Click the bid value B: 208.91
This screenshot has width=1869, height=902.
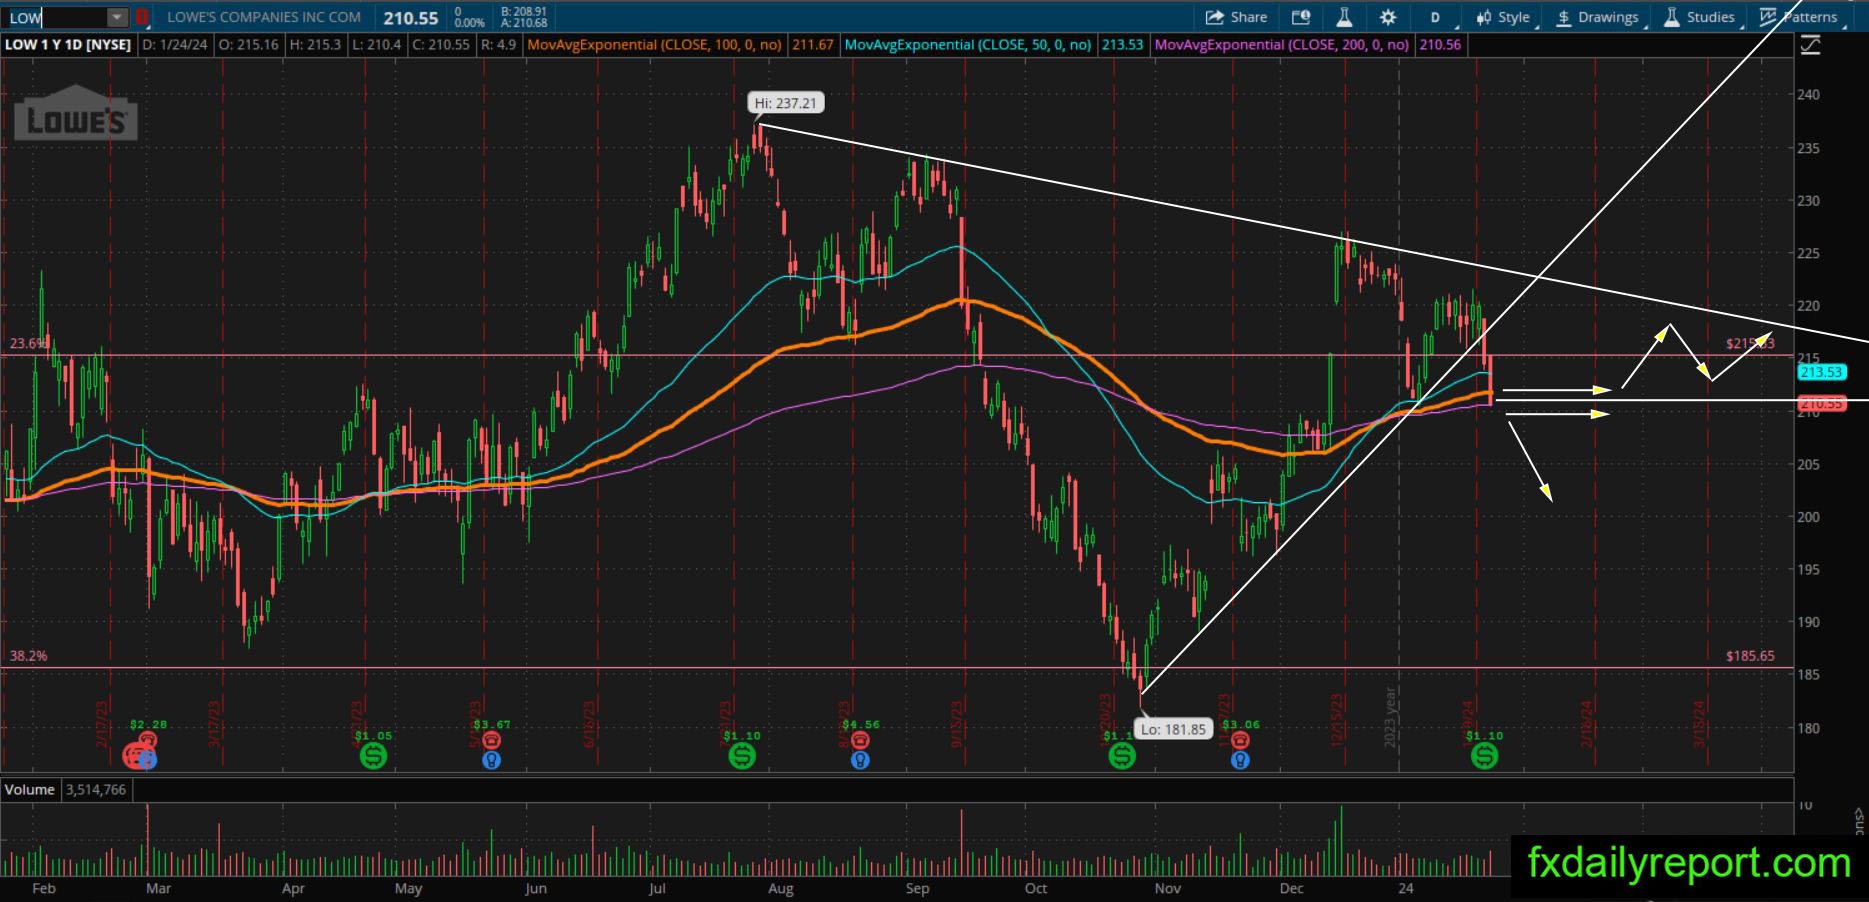(x=524, y=12)
